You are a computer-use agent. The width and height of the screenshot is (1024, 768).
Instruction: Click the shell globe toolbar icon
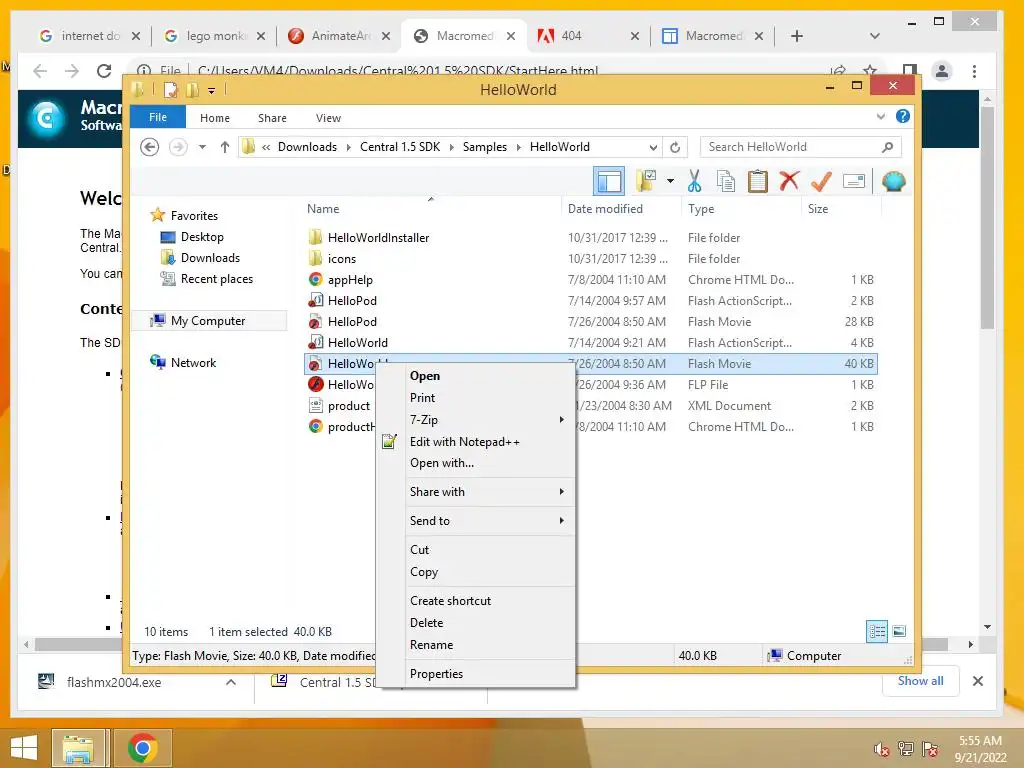[893, 181]
